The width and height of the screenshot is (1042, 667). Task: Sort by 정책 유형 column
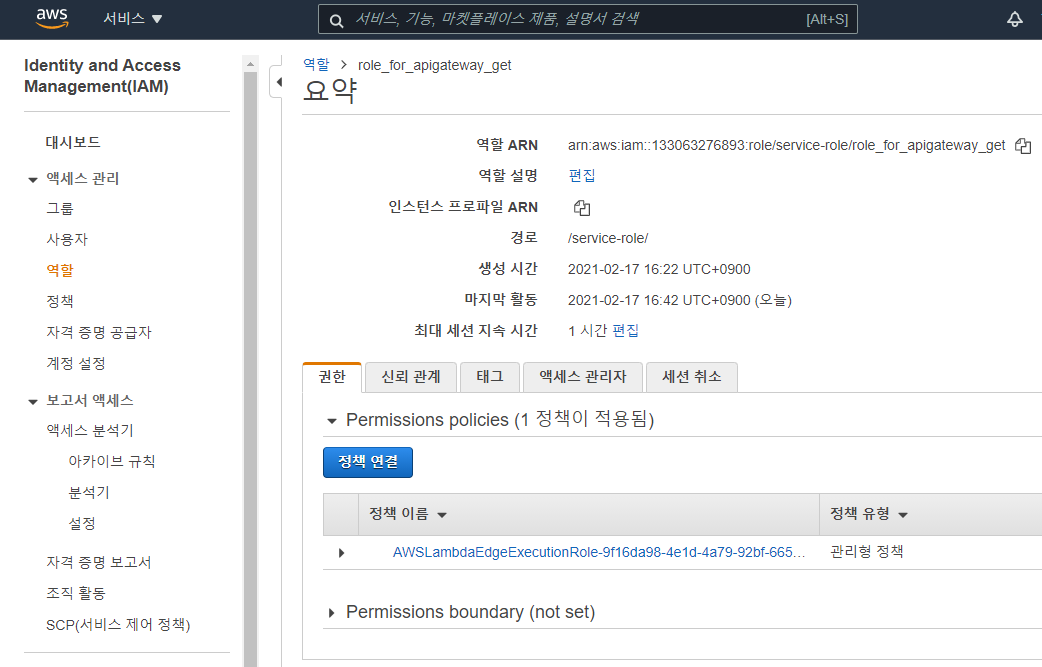(x=869, y=514)
